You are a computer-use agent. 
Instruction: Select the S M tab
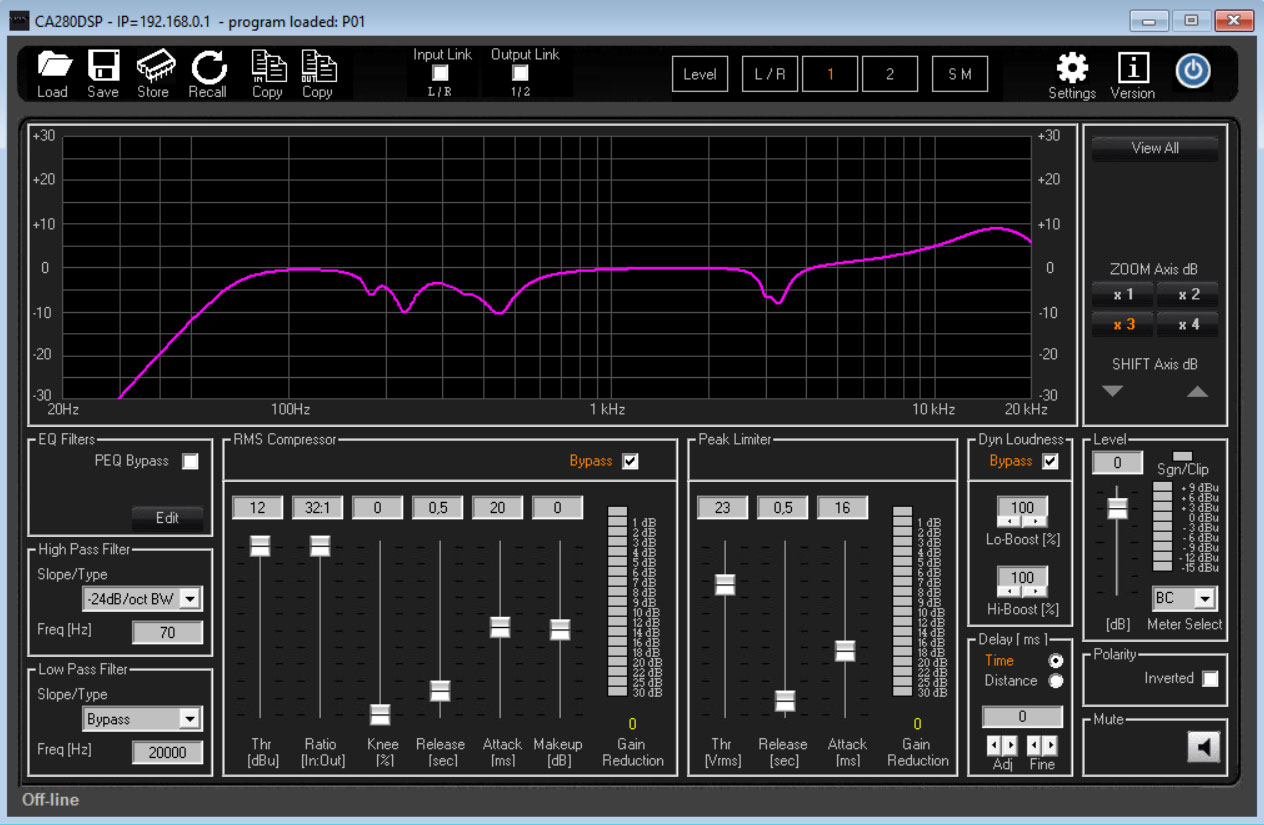point(959,74)
